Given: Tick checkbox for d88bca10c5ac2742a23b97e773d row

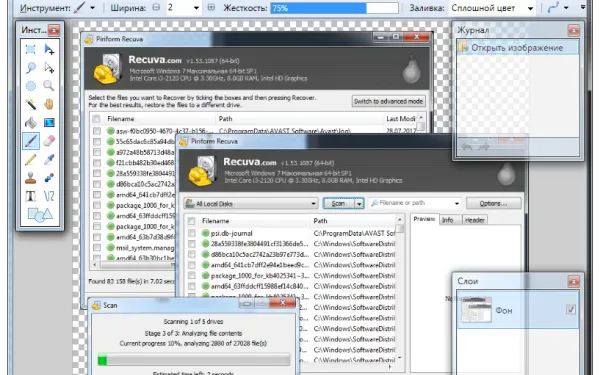Looking at the screenshot, I should [192, 254].
